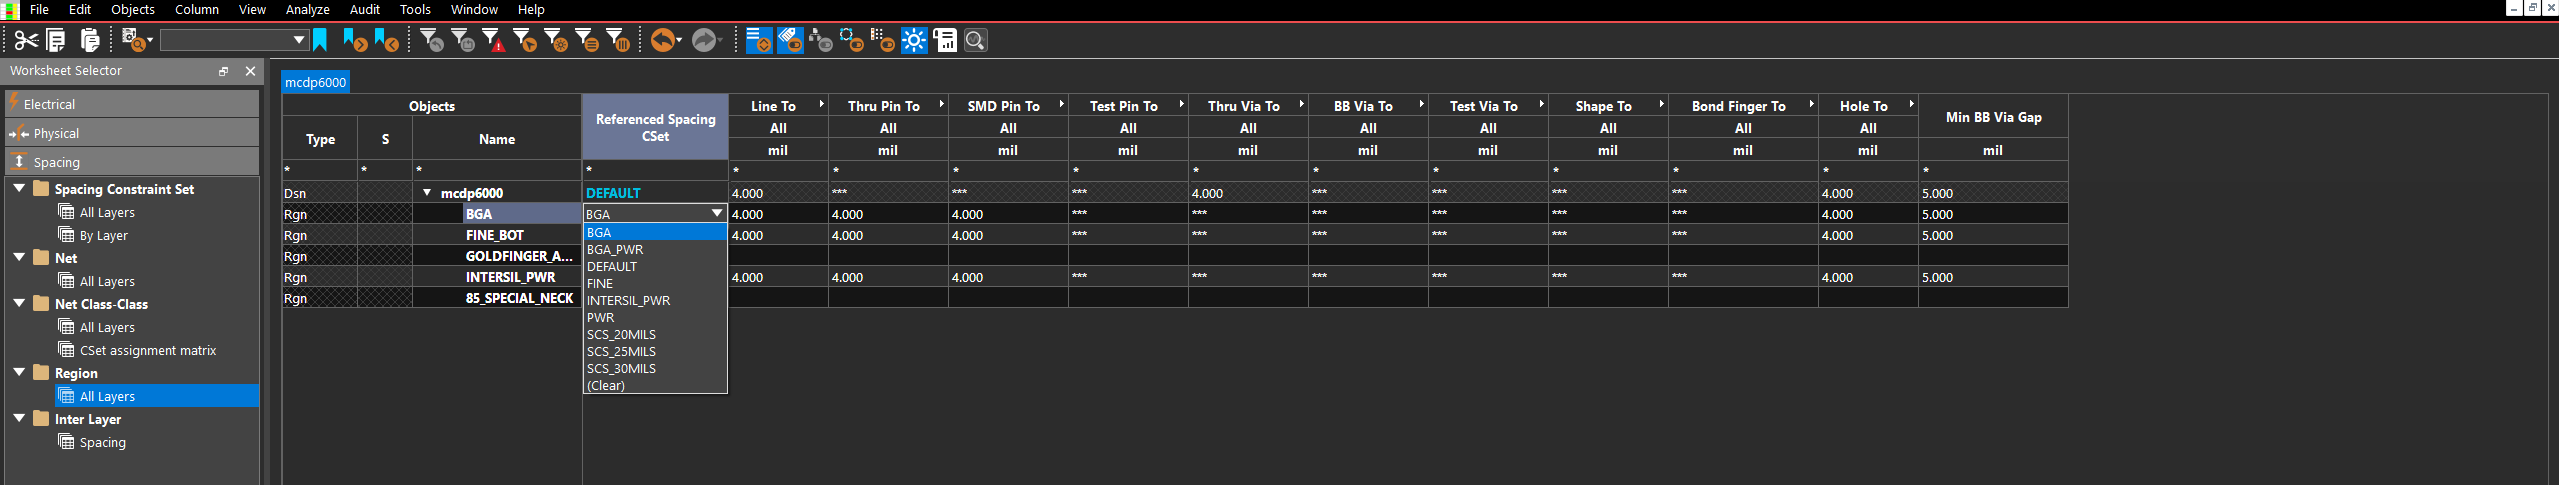This screenshot has height=485, width=2559.
Task: Click the Paste clipboard icon
Action: click(x=90, y=40)
